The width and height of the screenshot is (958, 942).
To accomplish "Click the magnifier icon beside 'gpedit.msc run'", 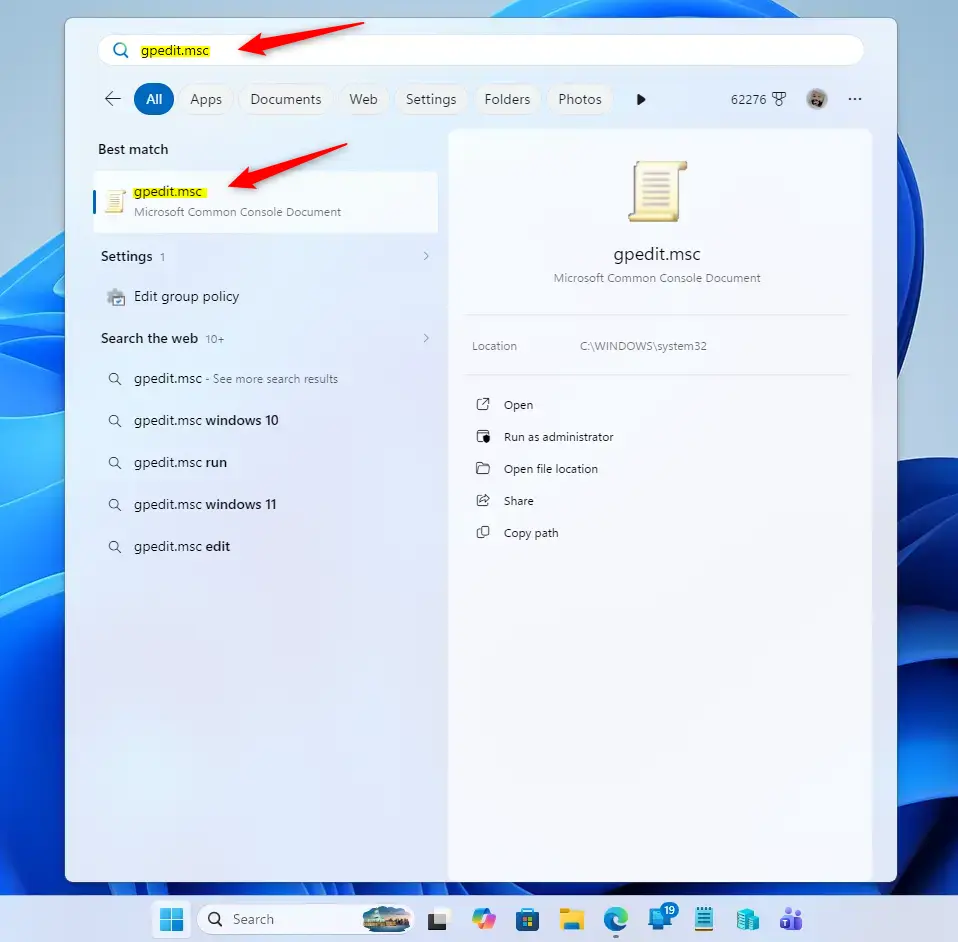I will pyautogui.click(x=114, y=462).
